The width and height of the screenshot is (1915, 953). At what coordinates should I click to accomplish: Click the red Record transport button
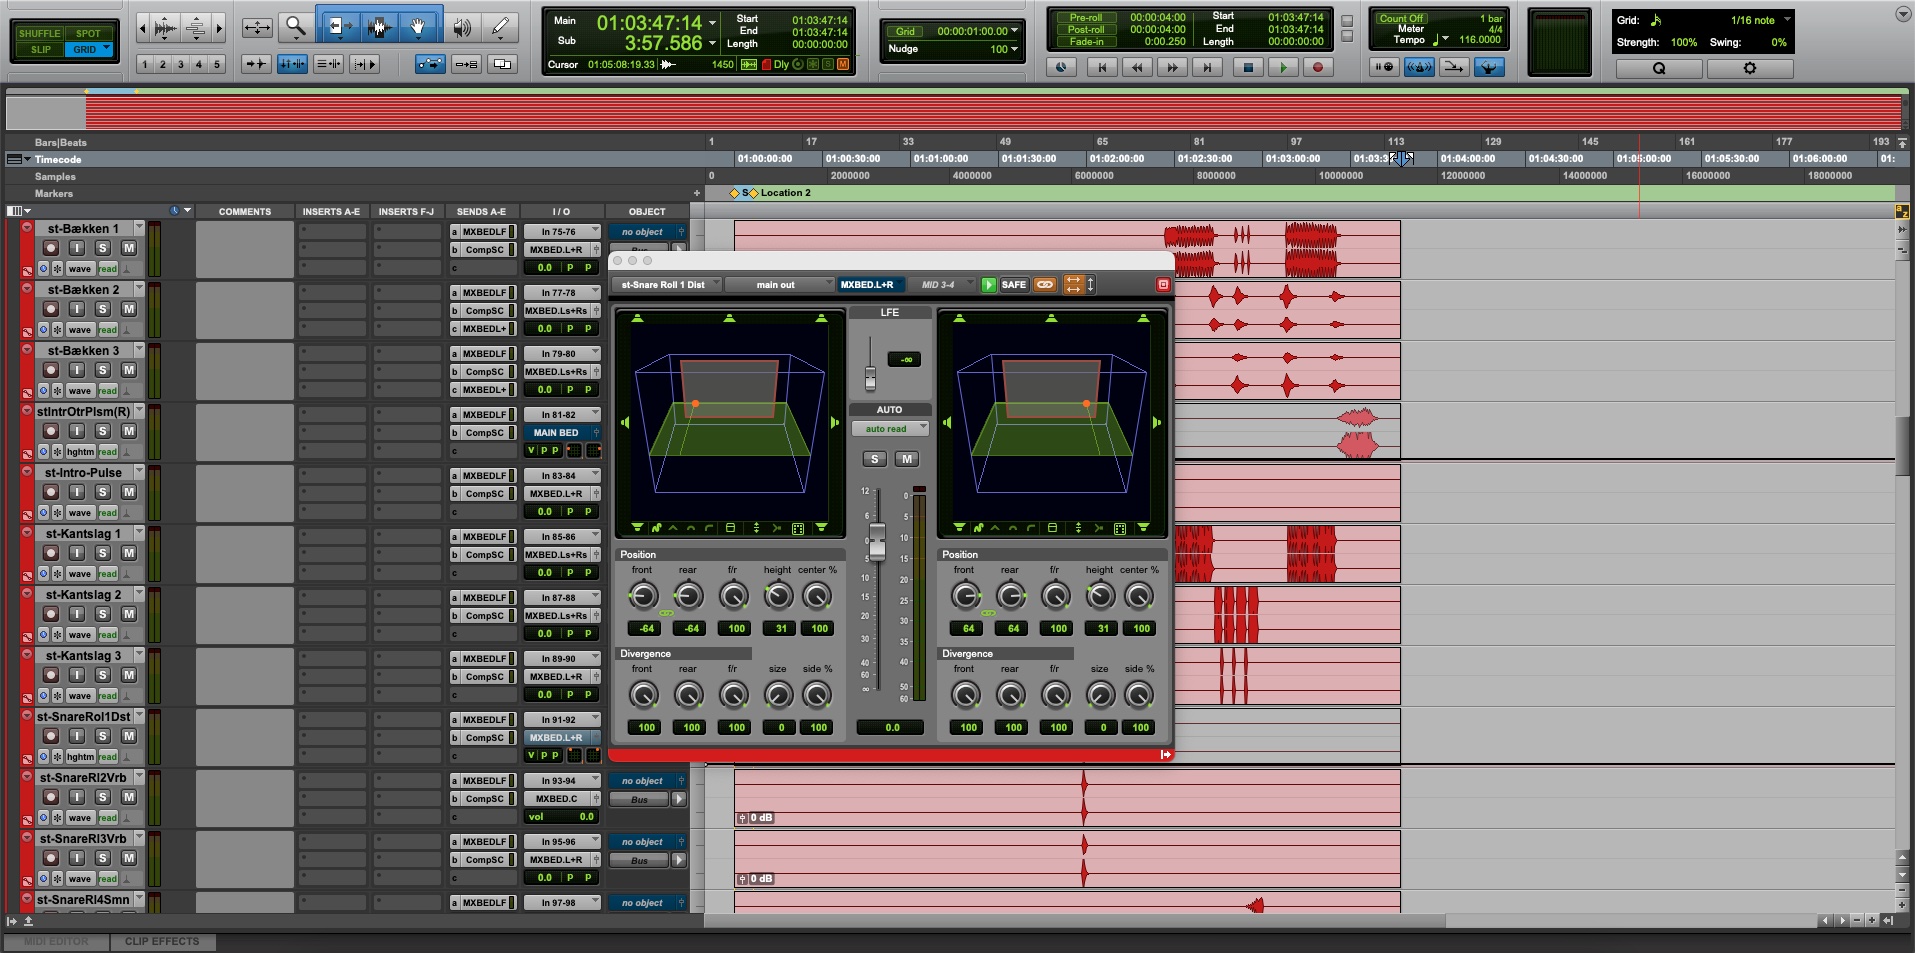pyautogui.click(x=1318, y=67)
